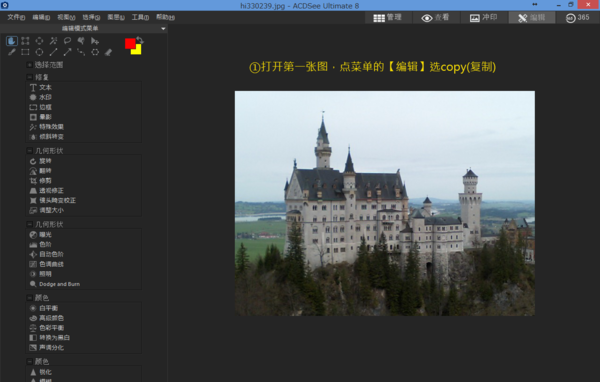Screen dimensions: 600x382
Task: Open the yellow background color swatch
Action: point(137,51)
